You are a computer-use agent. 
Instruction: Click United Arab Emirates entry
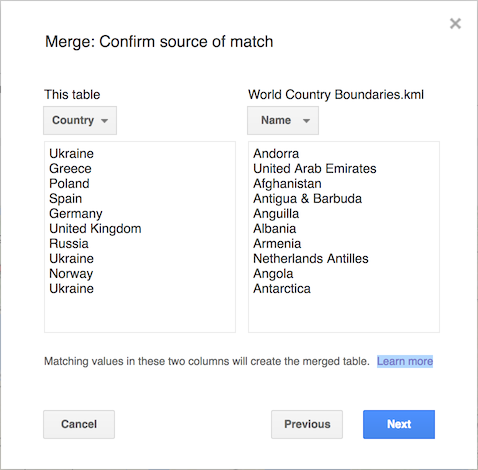pos(315,168)
